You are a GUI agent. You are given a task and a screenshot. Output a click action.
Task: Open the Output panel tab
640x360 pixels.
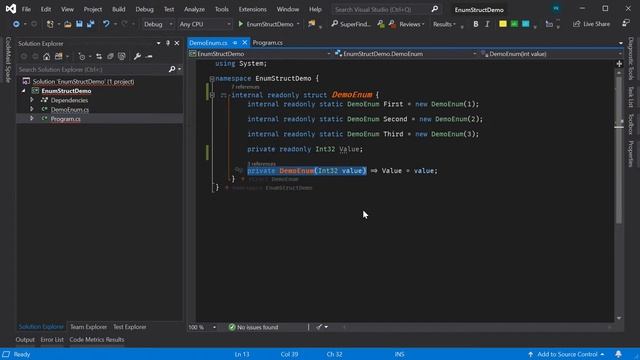(x=25, y=340)
